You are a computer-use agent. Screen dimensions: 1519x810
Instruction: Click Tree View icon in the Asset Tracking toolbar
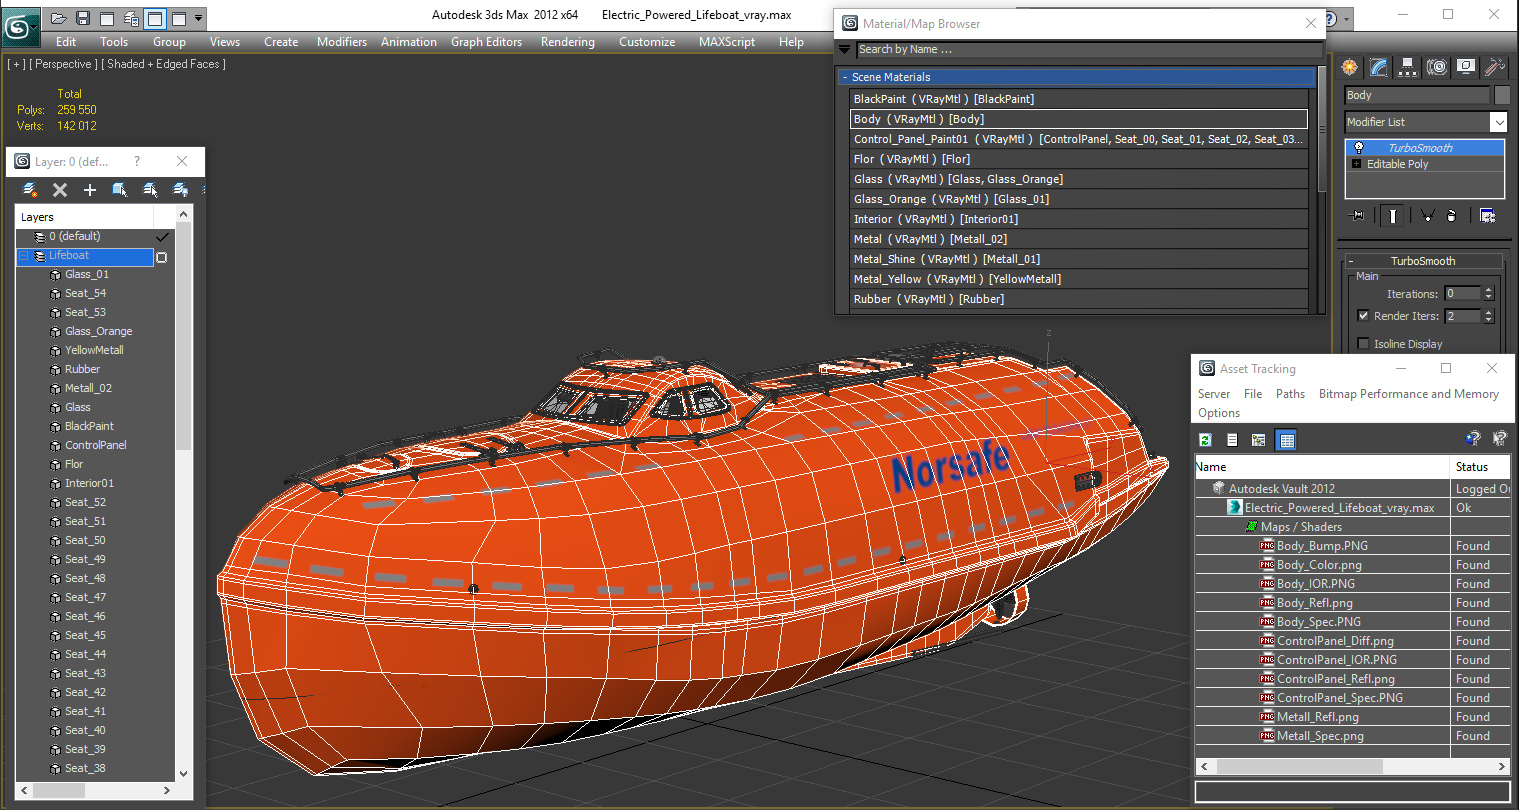point(1259,440)
